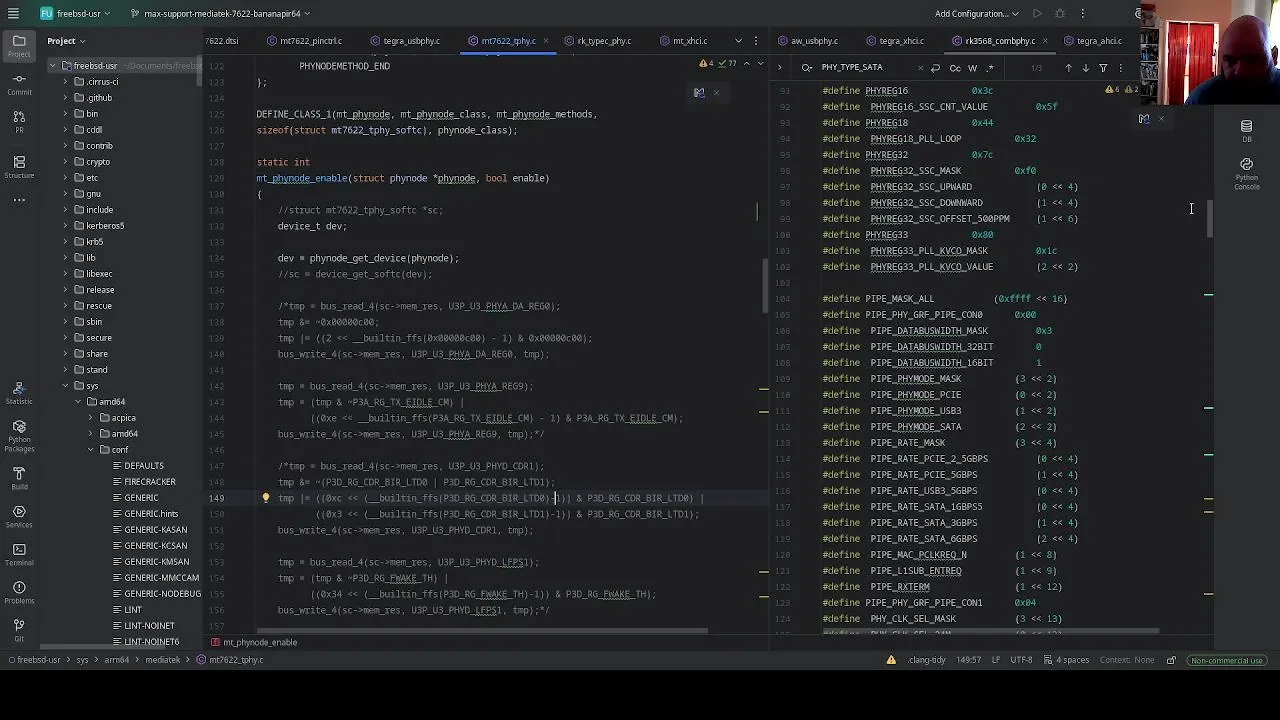Open the Project view dropdown
This screenshot has height=720, width=1280.
66,41
